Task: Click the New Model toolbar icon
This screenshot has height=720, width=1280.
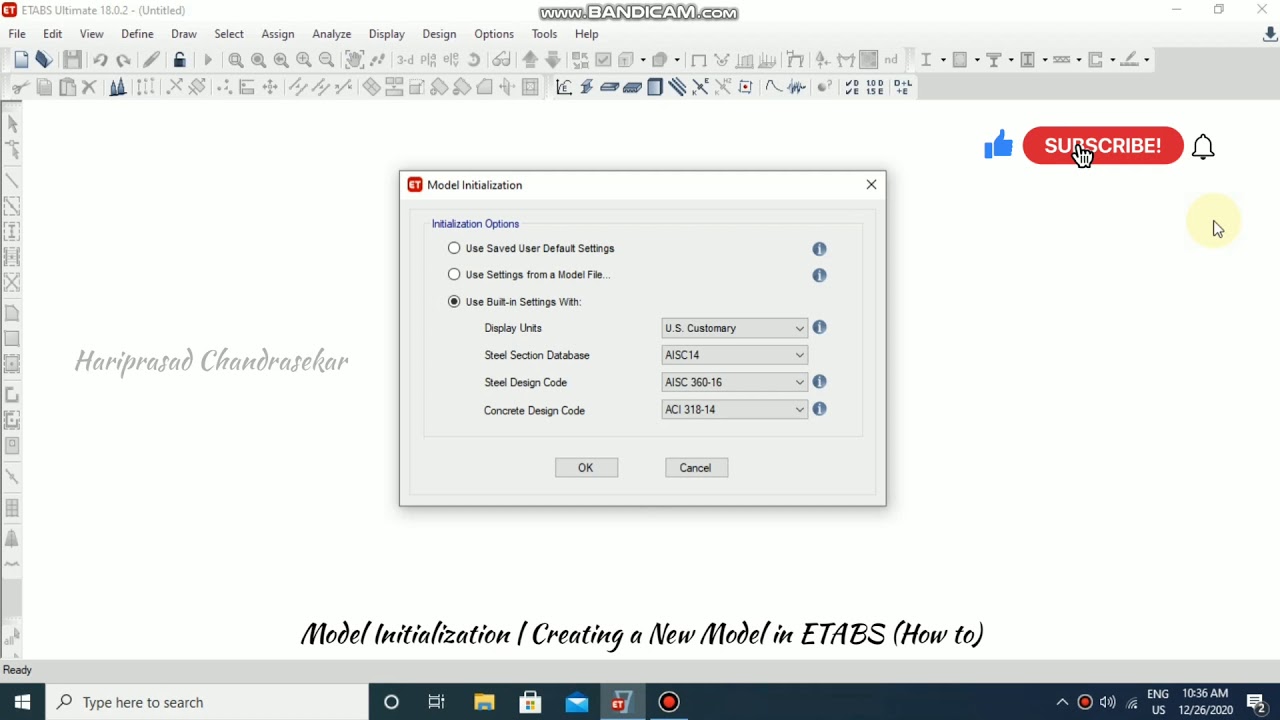Action: (21, 60)
